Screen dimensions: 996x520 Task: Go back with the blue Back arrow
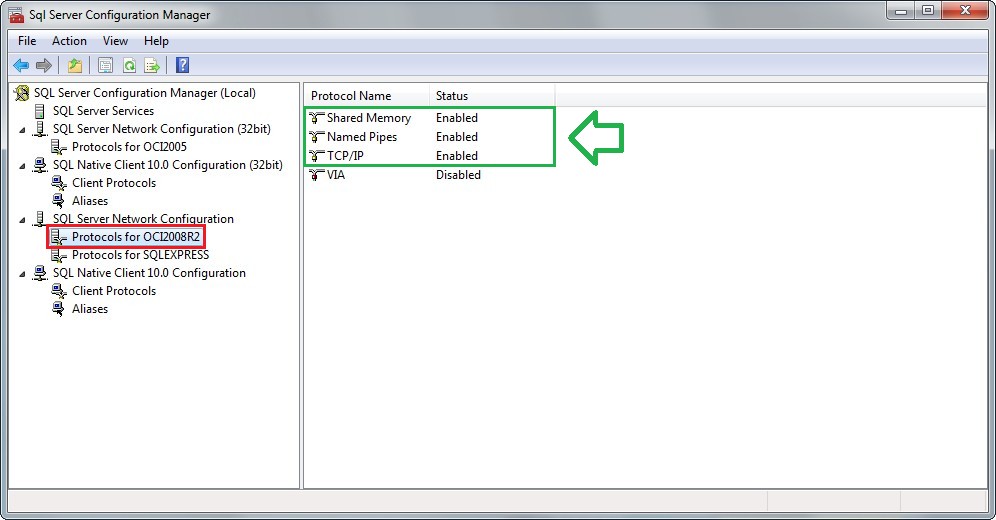pos(21,65)
